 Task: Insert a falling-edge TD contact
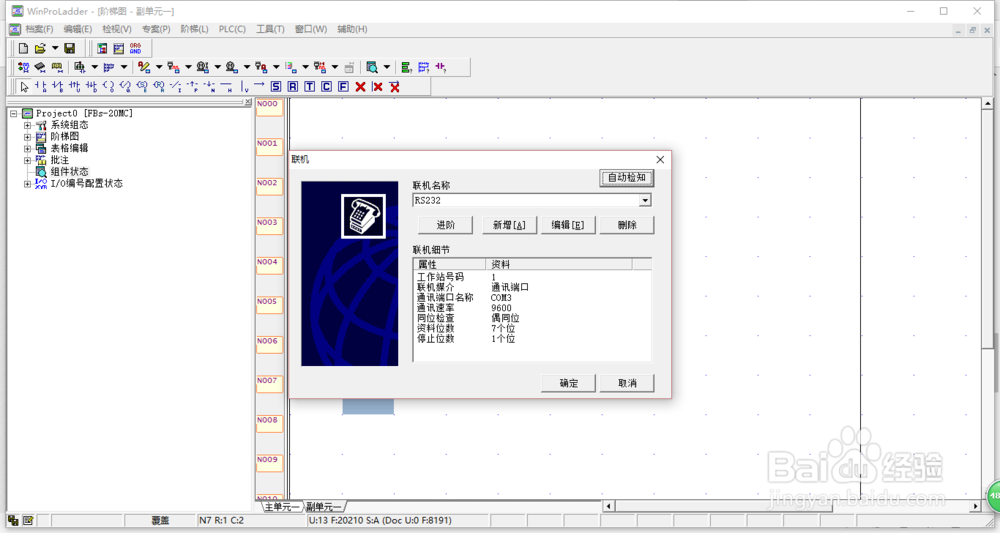pos(92,87)
